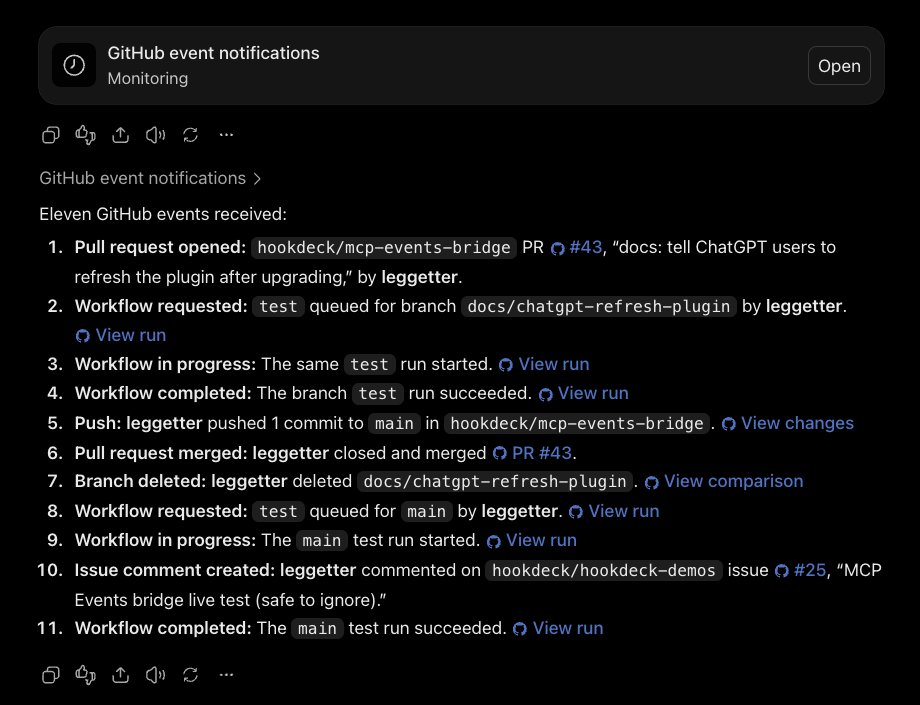Click docs/chatgpt-refresh-plugin code tag in item 2
This screenshot has height=705, width=920.
[598, 306]
